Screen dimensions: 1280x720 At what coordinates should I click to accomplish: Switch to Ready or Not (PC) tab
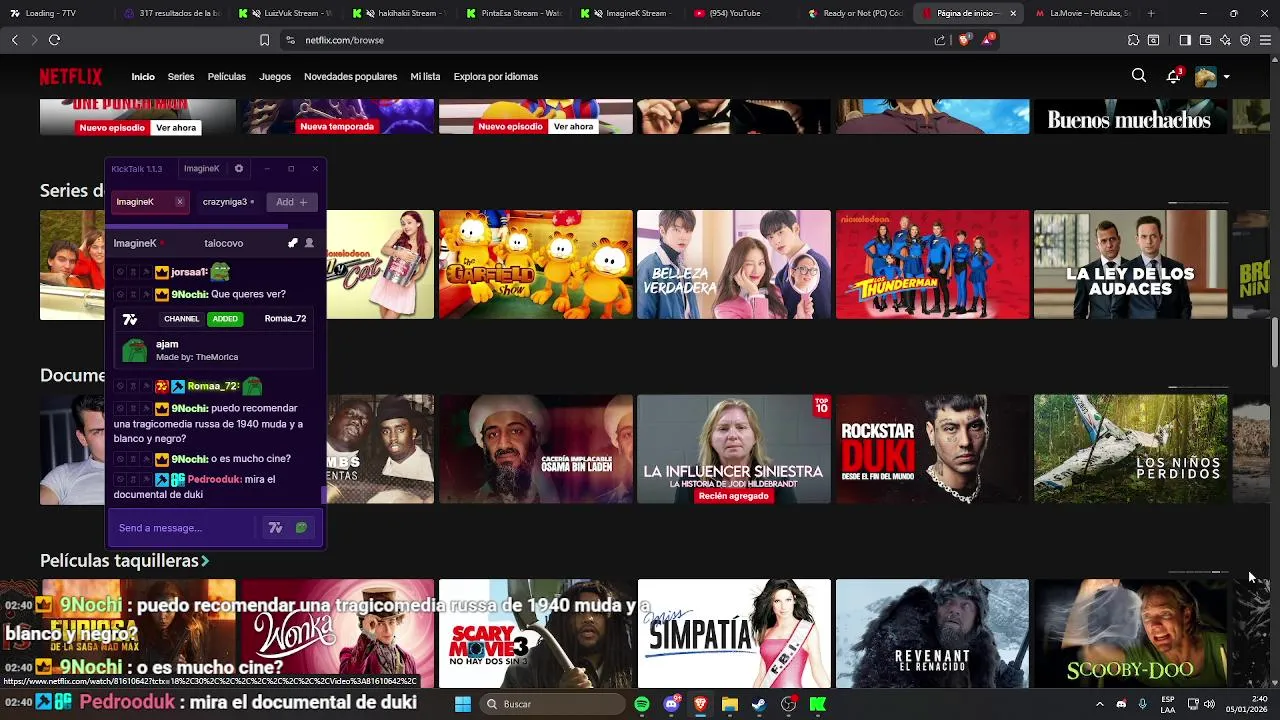[857, 13]
